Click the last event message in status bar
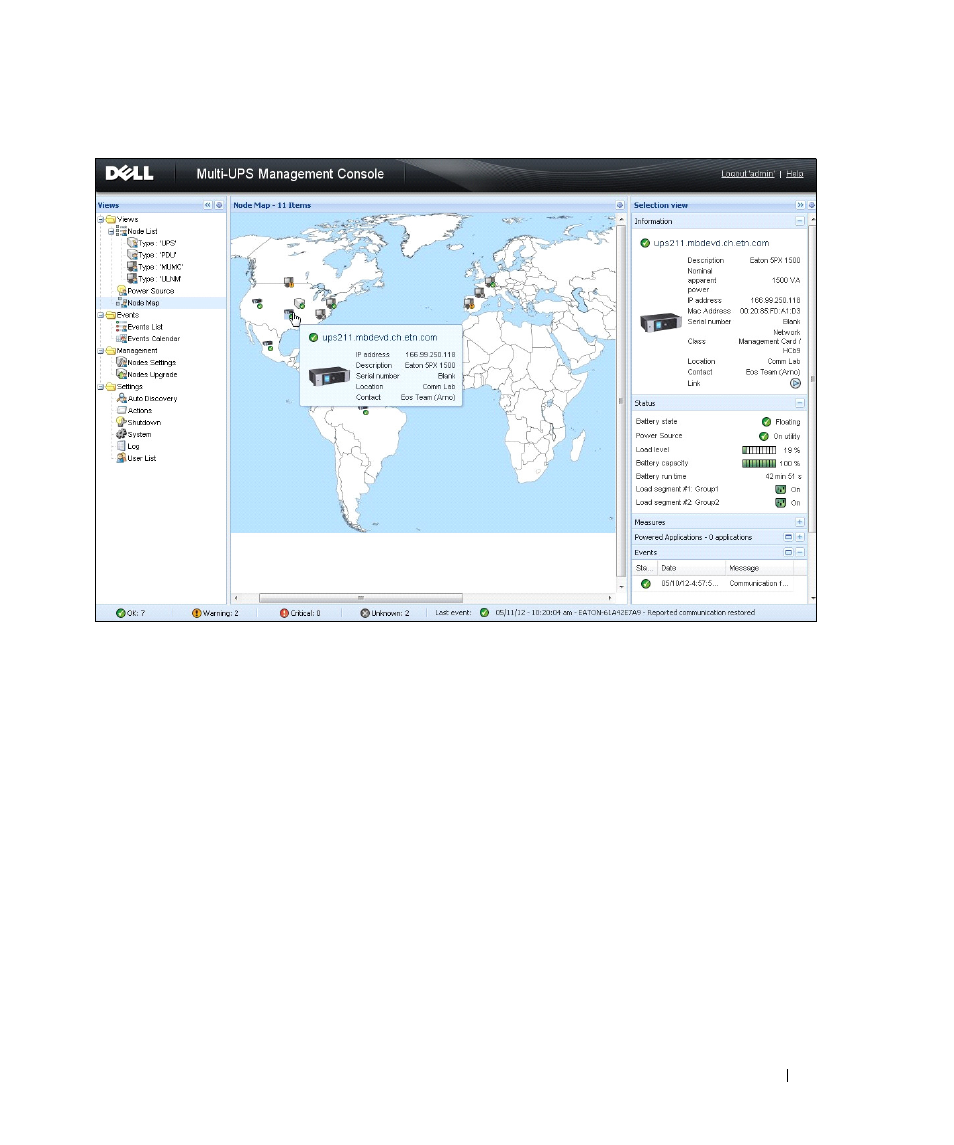Screen dimensions: 954x1145 [x=625, y=613]
